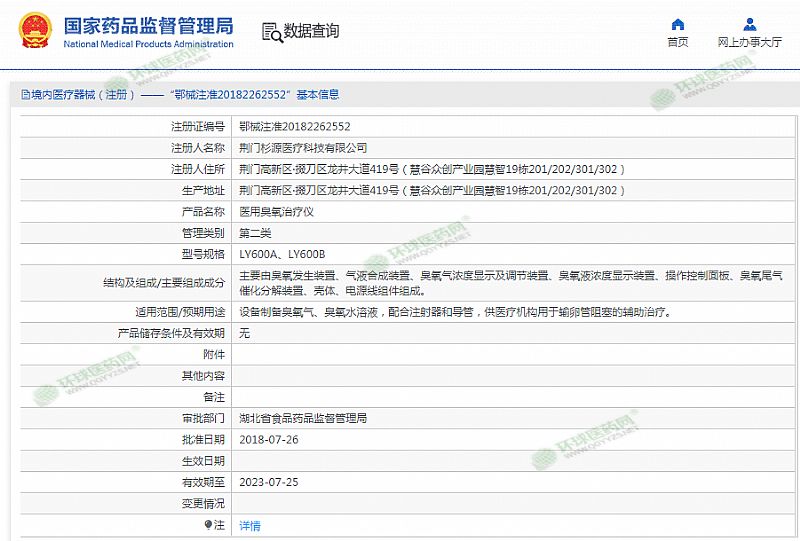Click approval date 2018-07-26
Image resolution: width=800 pixels, height=541 pixels.
[x=269, y=439]
